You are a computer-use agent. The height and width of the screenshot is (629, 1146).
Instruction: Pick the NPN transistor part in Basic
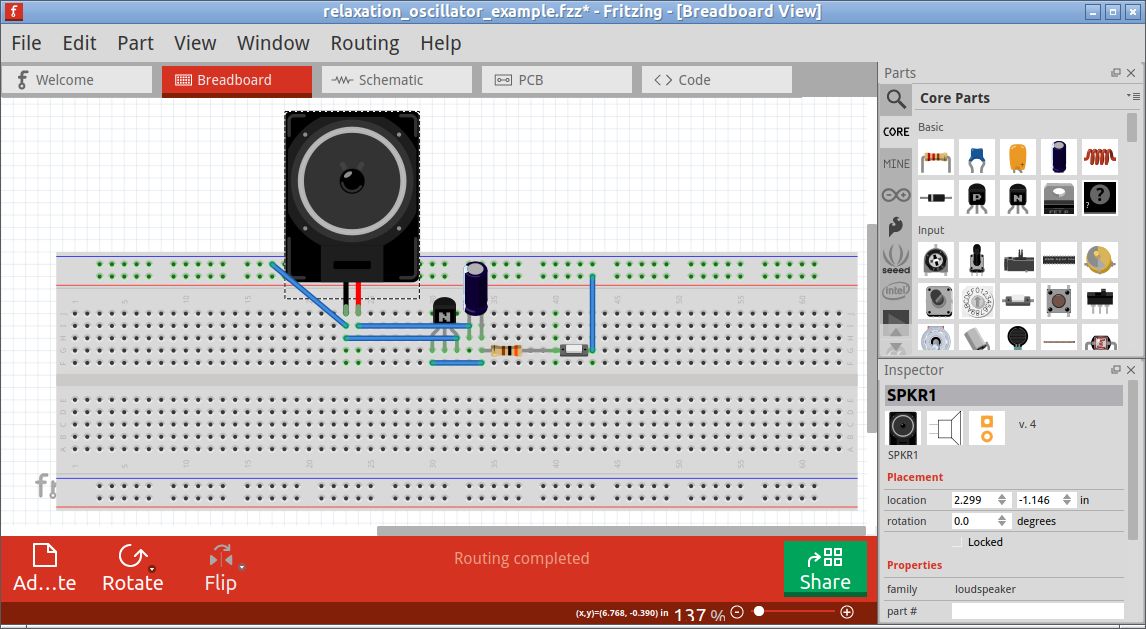tap(1017, 198)
